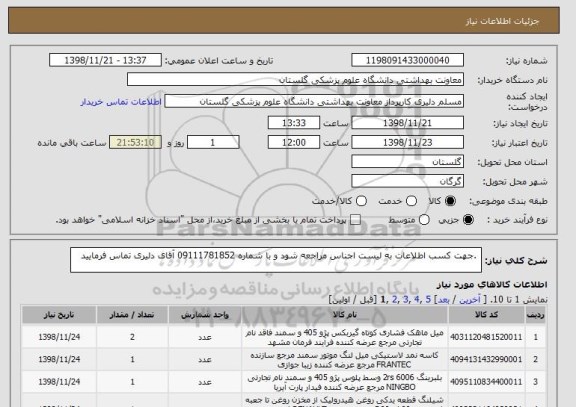Go to page 3 of goods list

[x=406, y=299]
